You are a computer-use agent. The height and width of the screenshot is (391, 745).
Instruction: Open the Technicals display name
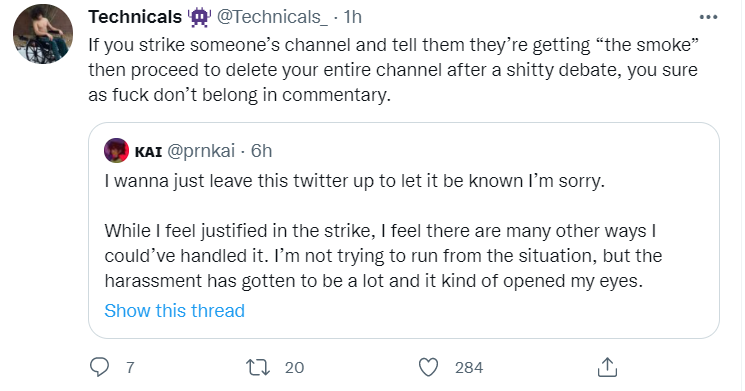(135, 17)
